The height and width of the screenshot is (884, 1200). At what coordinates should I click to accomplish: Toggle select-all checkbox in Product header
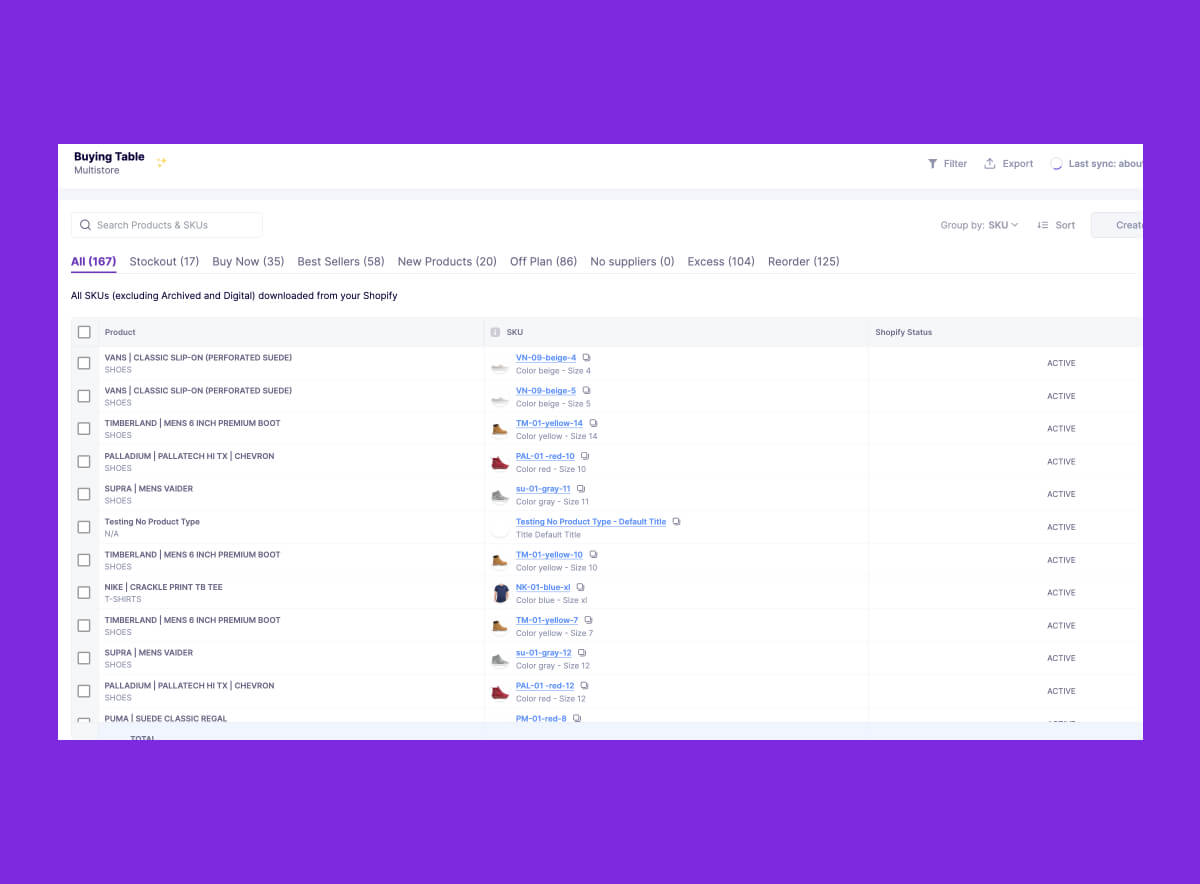[x=84, y=332]
